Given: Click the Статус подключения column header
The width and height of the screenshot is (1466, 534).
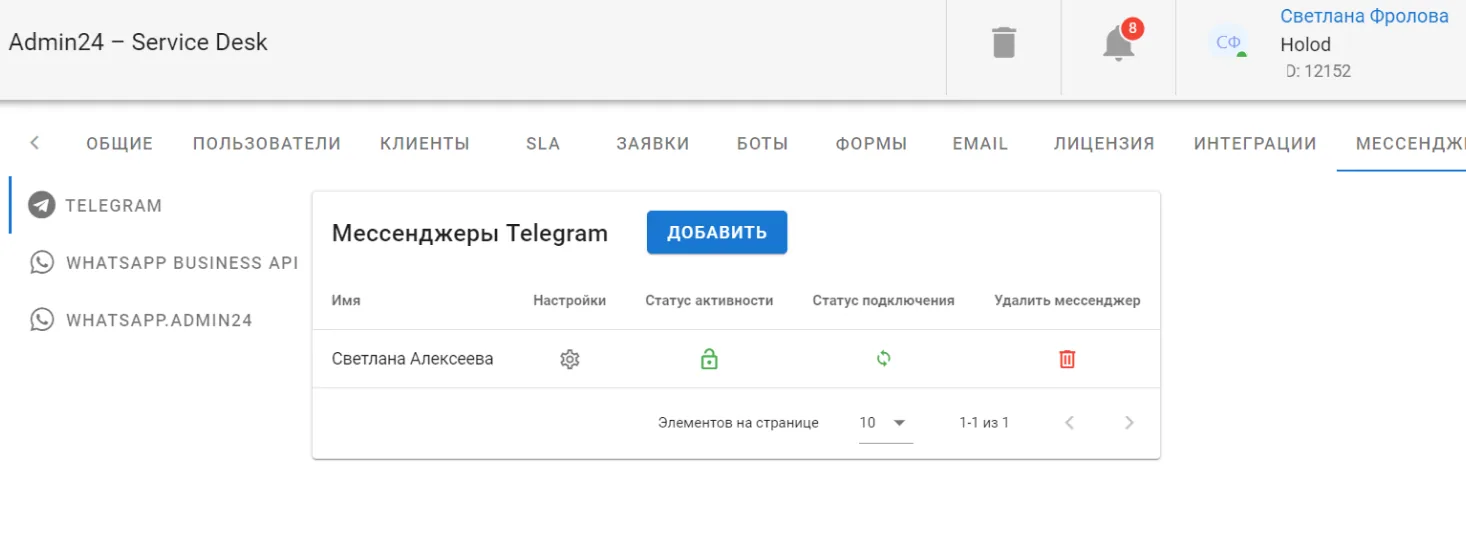Looking at the screenshot, I should click(x=883, y=300).
